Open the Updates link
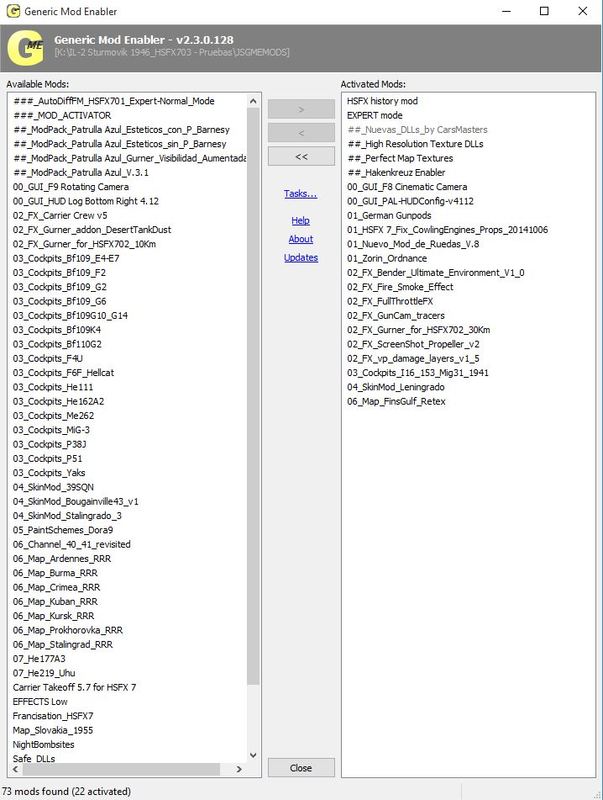Viewport: 603px width, 800px height. point(300,258)
